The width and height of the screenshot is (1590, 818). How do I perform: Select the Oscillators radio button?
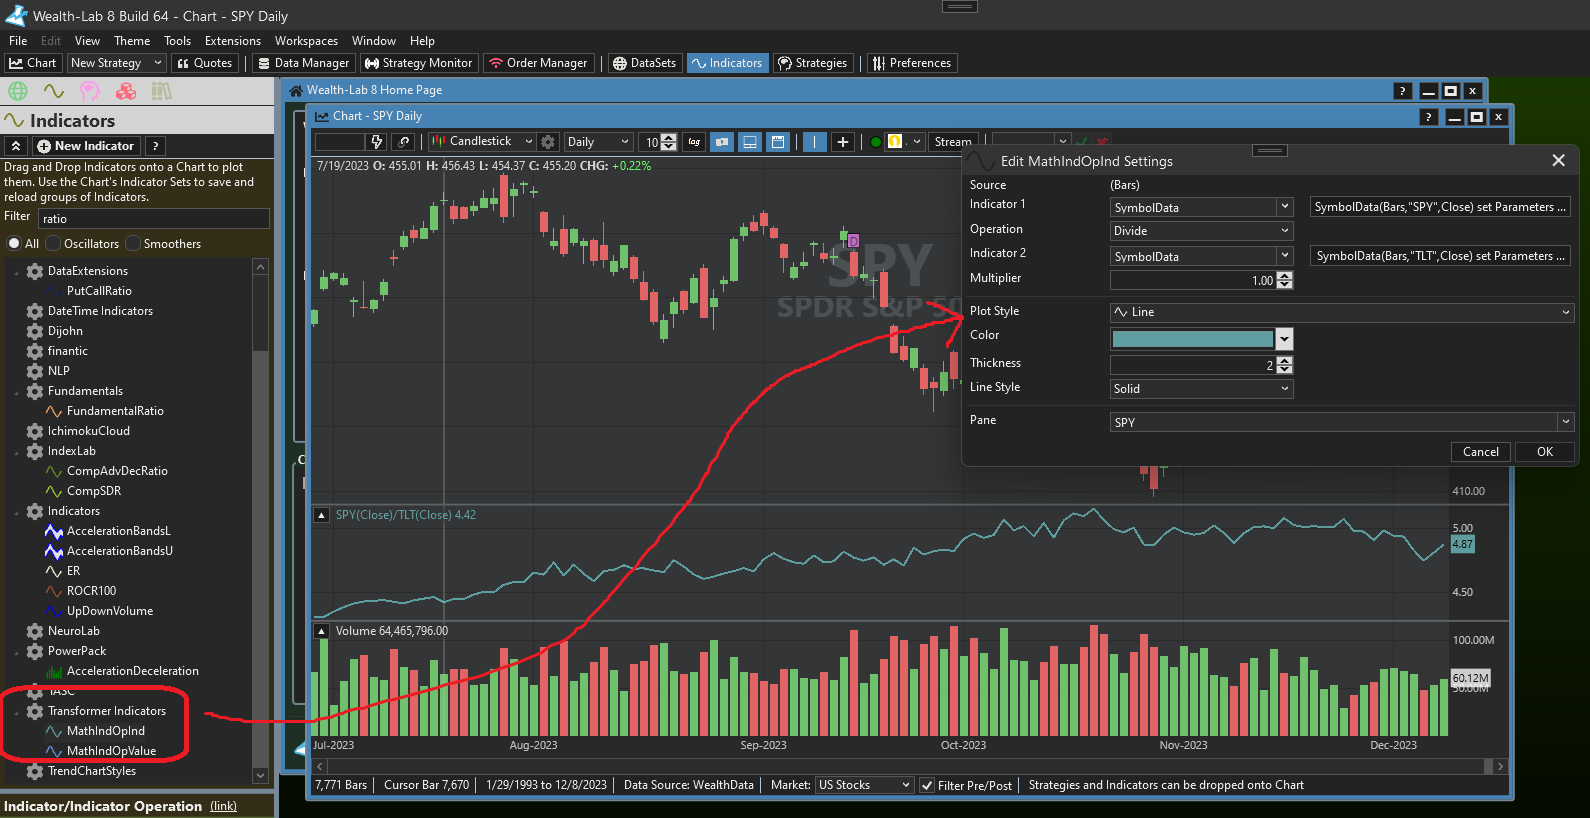[53, 244]
